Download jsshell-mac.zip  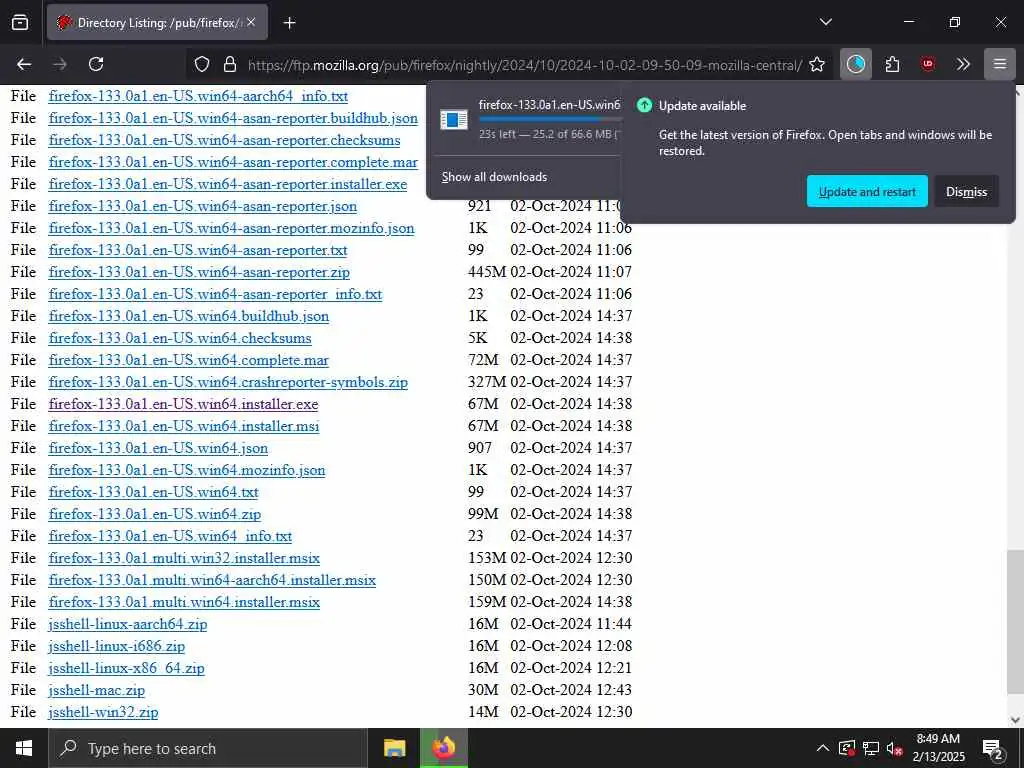97,690
